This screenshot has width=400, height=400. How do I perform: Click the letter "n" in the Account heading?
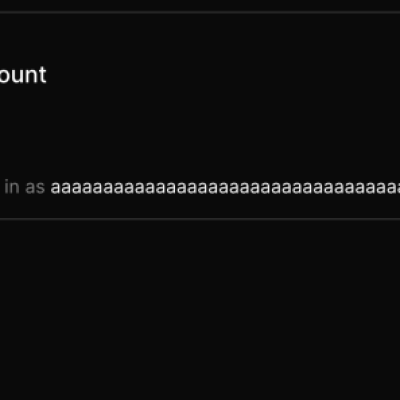click(30, 75)
